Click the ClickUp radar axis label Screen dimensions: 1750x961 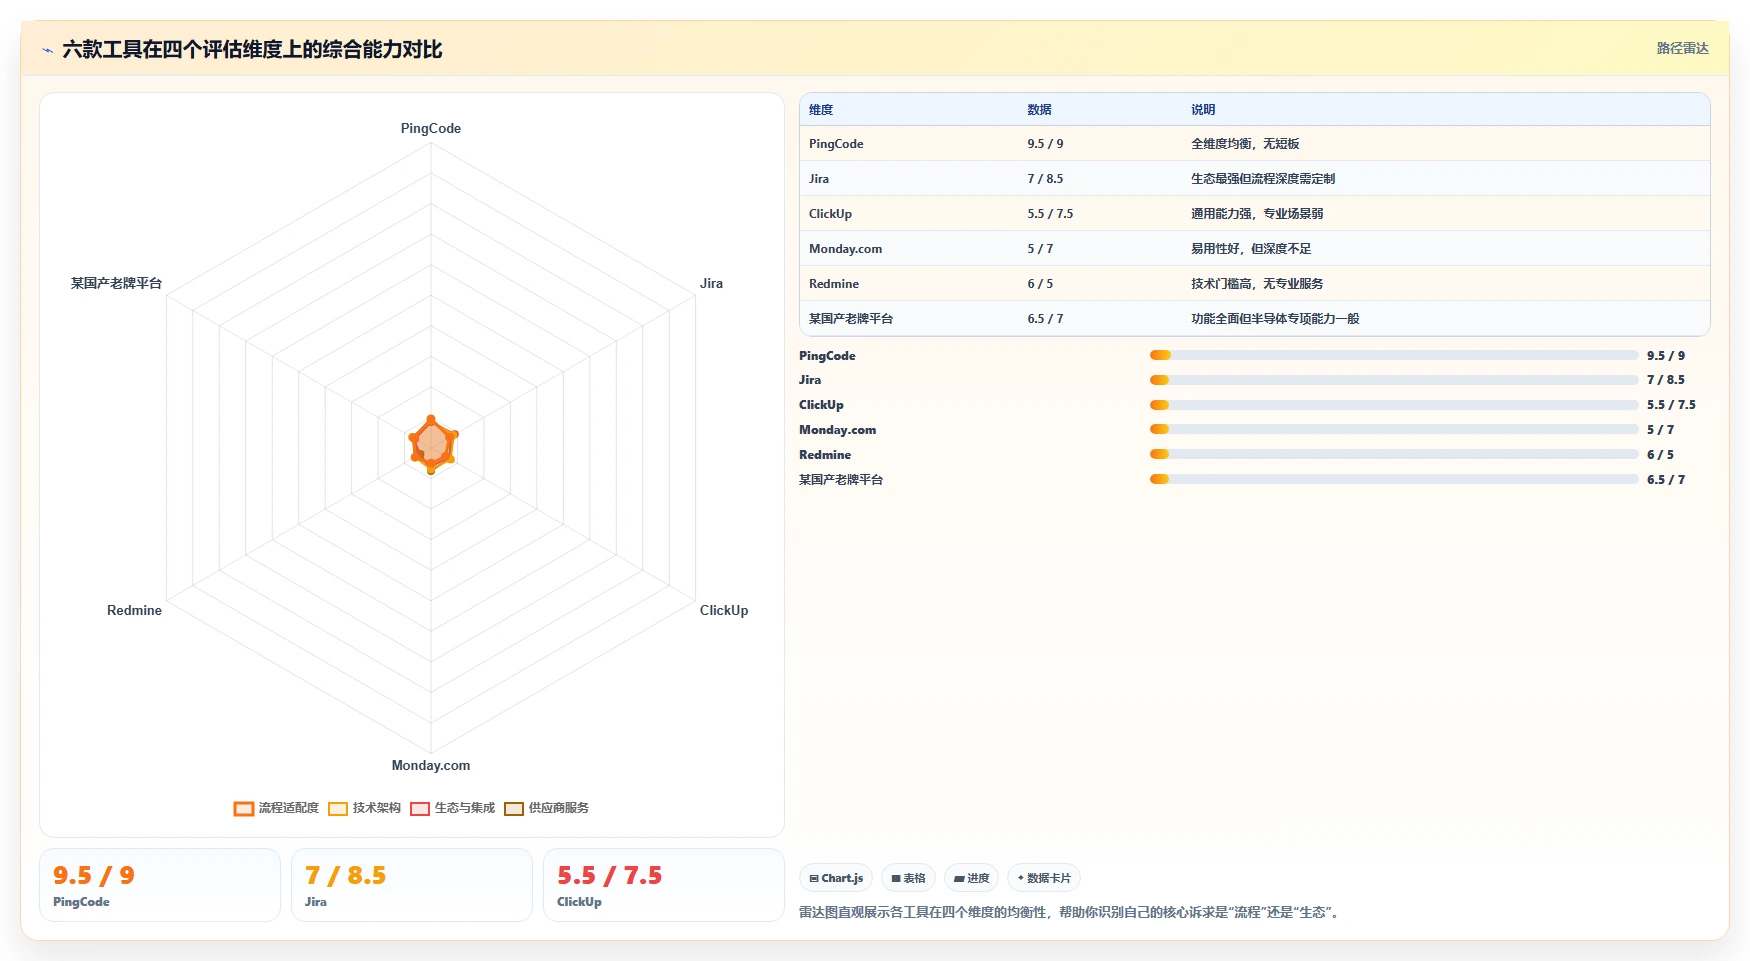click(724, 610)
